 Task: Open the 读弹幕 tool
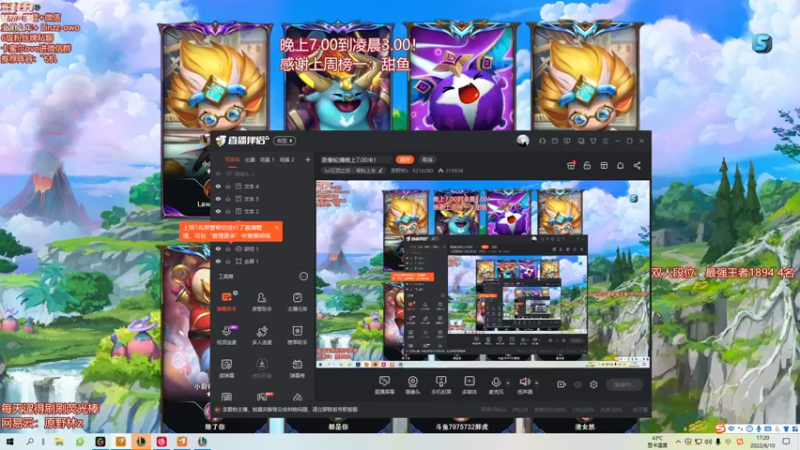tap(227, 368)
